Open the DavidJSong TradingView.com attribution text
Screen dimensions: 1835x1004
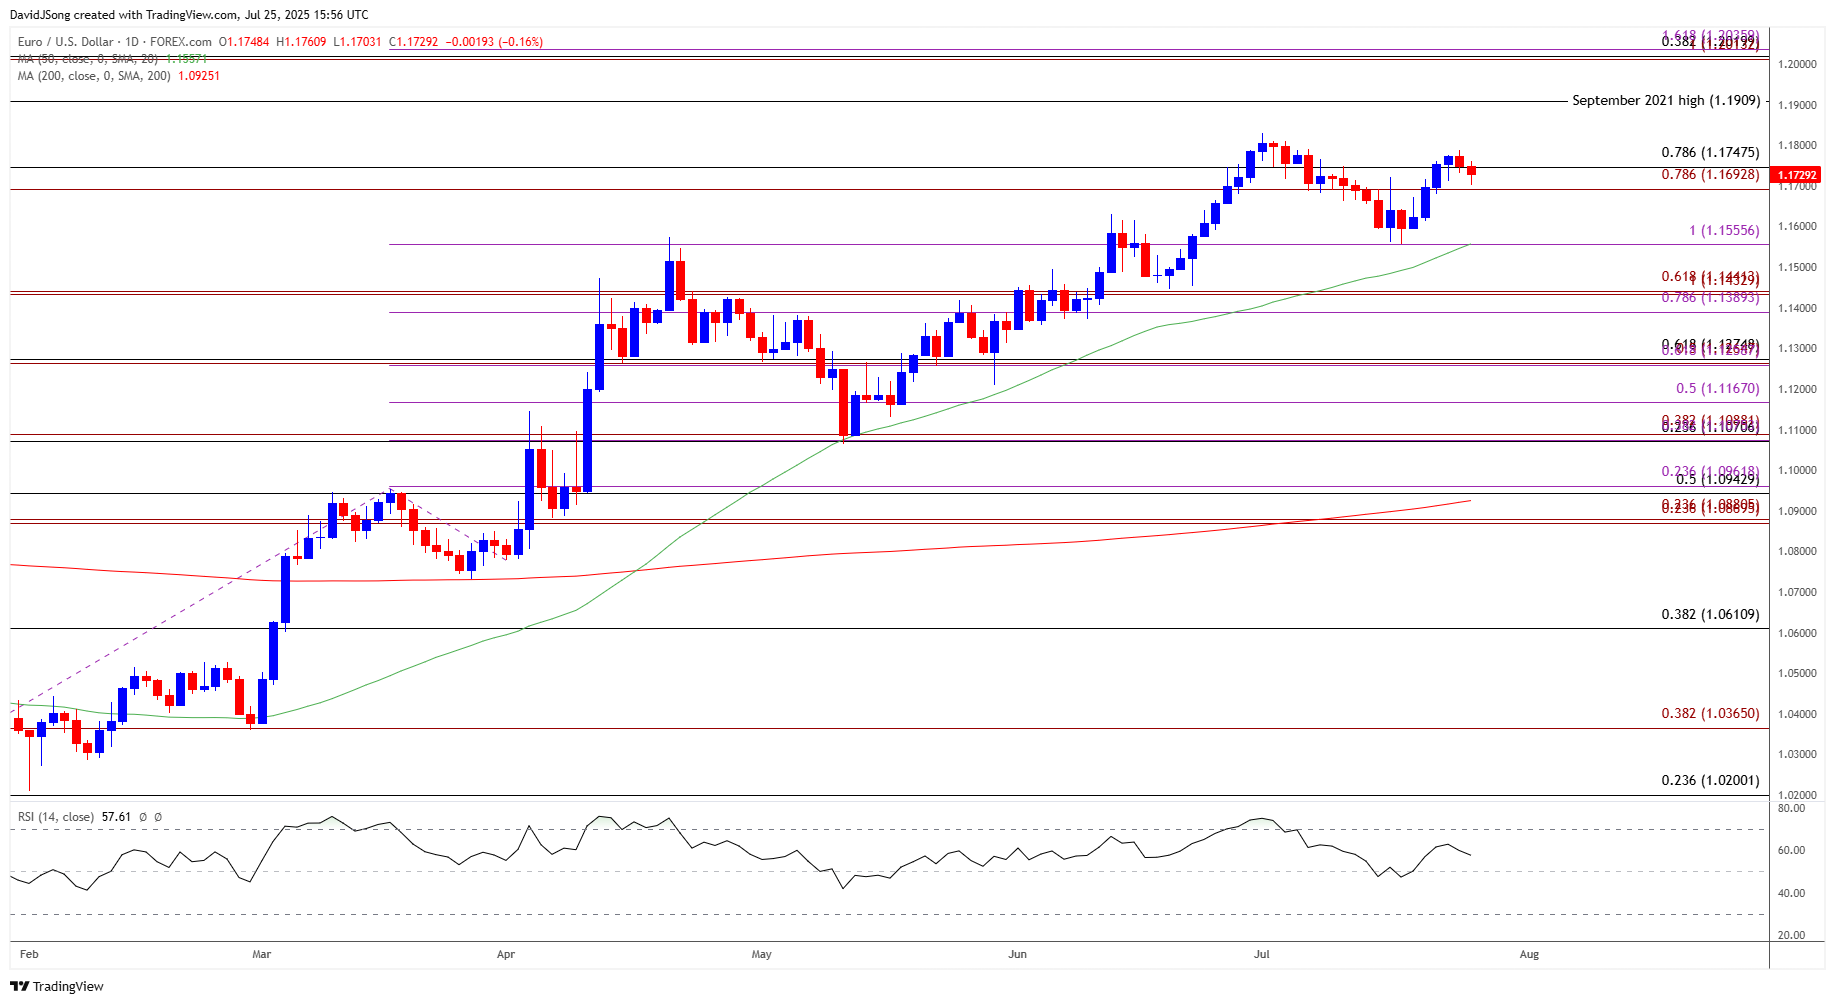point(189,15)
